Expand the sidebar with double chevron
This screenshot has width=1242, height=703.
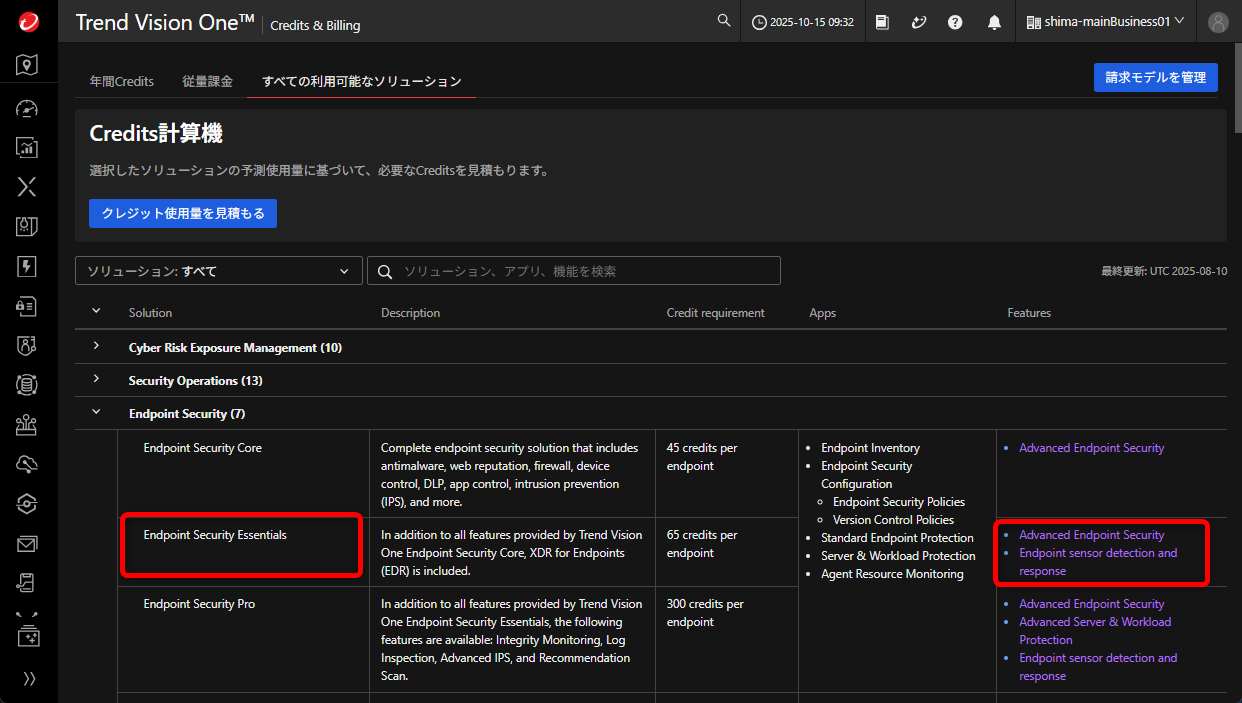29,679
